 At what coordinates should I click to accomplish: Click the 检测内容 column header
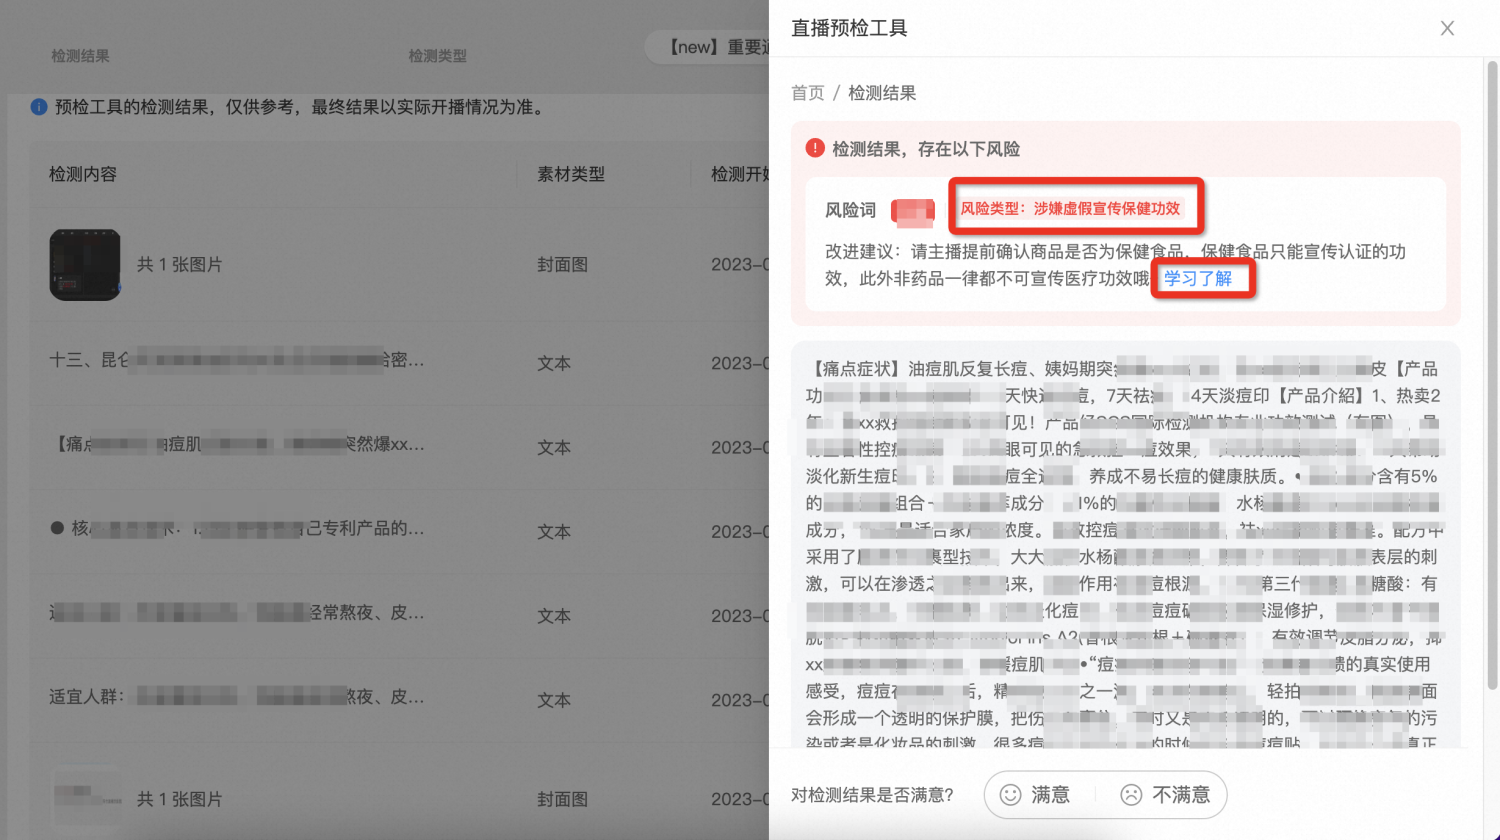point(83,174)
